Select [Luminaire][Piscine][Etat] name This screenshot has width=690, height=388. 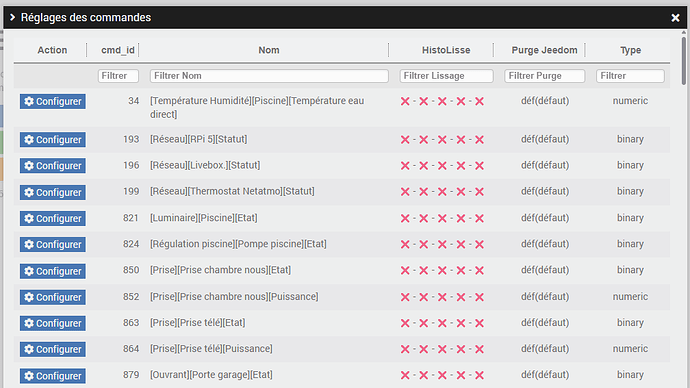pos(204,218)
